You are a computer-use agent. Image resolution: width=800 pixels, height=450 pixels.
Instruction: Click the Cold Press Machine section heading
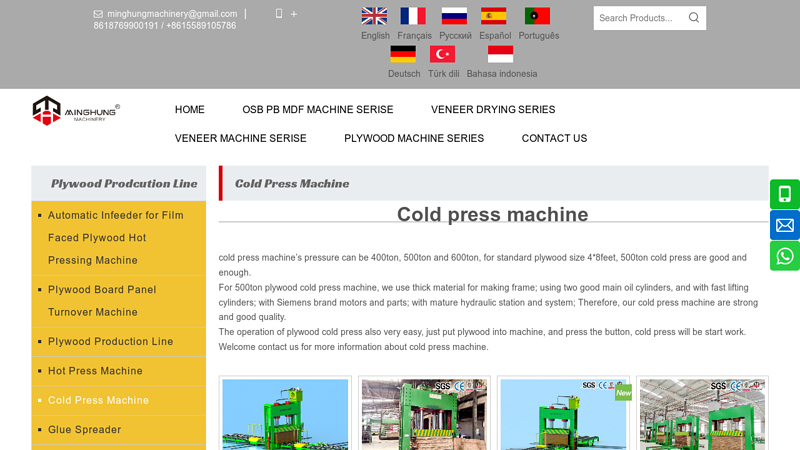292,184
